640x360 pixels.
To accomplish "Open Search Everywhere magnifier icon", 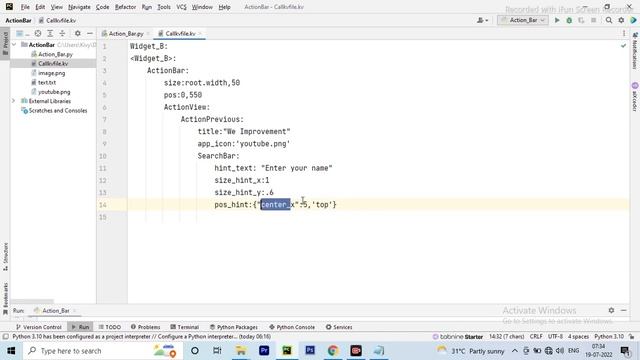I will pos(609,20).
